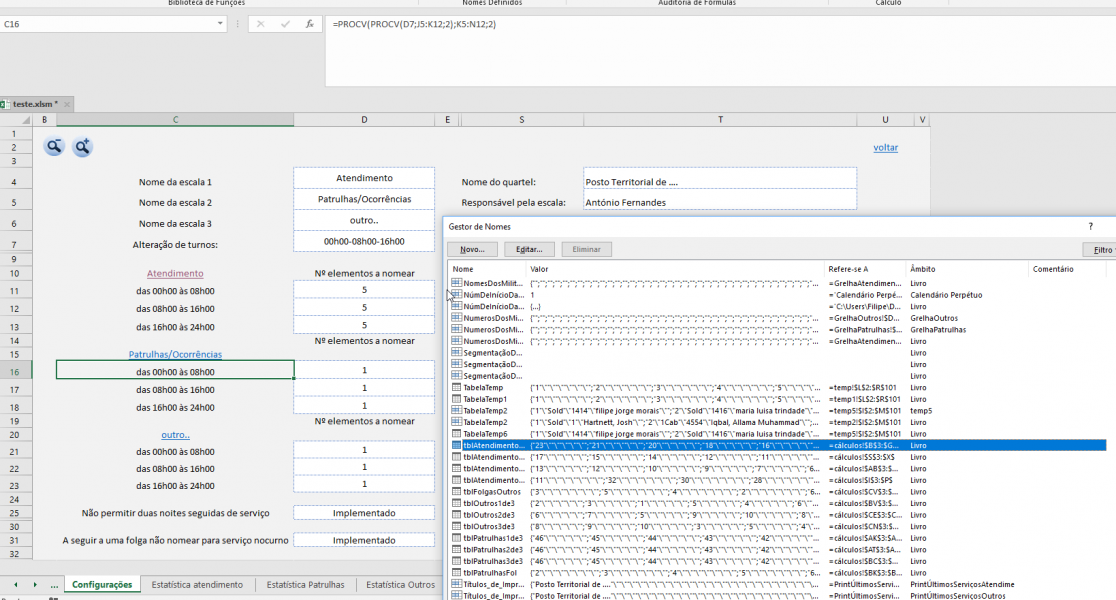This screenshot has height=600, width=1116.
Task: Follow the voltar link
Action: (885, 147)
